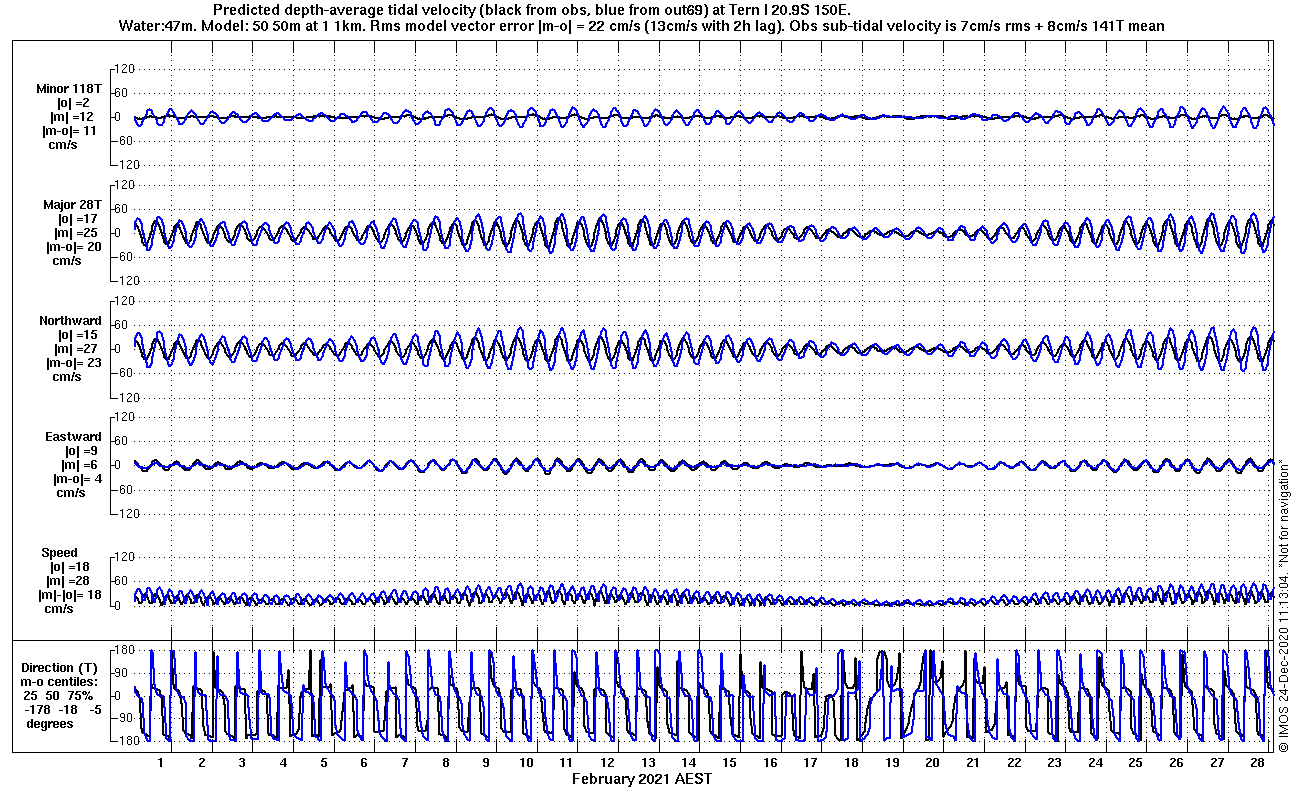Click the '|m-o|= 4' value under Eastward
The width and height of the screenshot is (1300, 800).
click(x=77, y=479)
